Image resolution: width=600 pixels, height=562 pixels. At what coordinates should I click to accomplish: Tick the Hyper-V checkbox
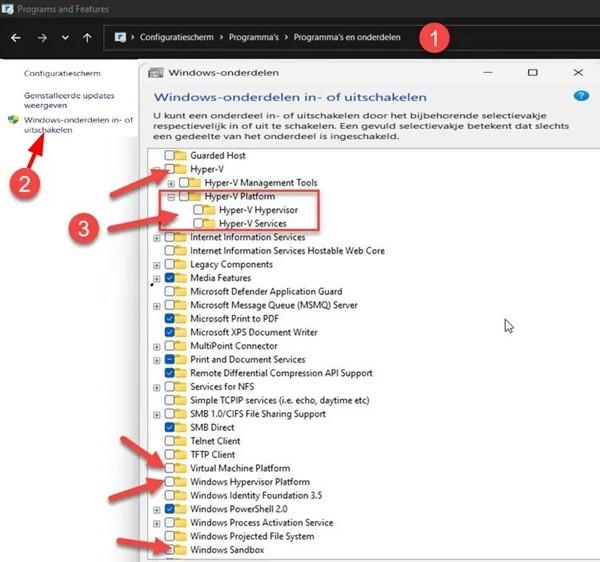click(x=170, y=169)
